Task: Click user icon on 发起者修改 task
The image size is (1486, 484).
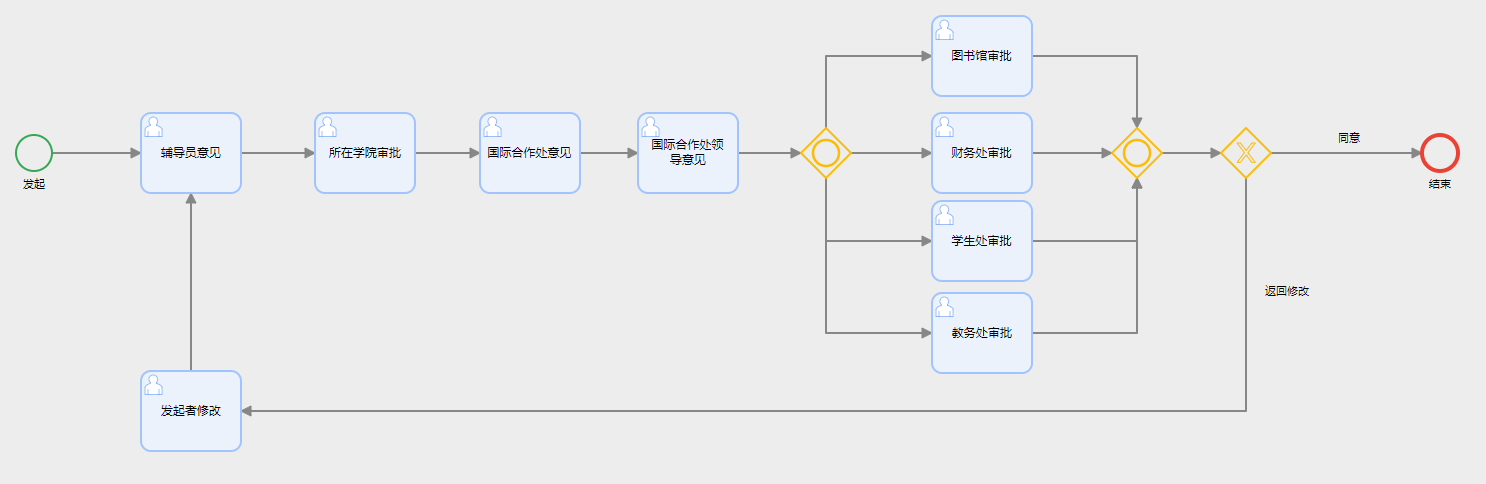Action: 154,385
